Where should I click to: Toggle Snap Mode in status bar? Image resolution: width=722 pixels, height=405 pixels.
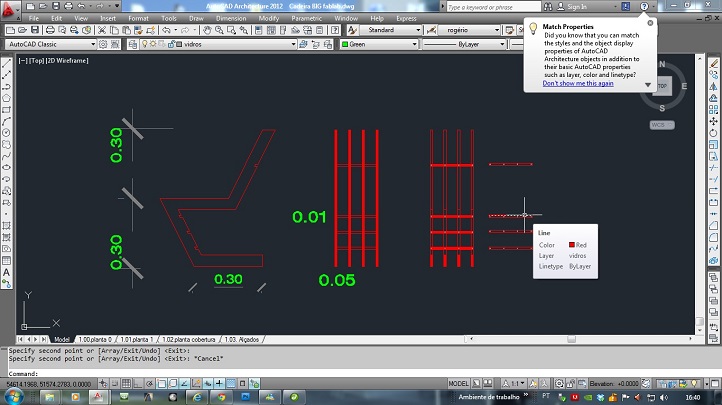[115, 383]
